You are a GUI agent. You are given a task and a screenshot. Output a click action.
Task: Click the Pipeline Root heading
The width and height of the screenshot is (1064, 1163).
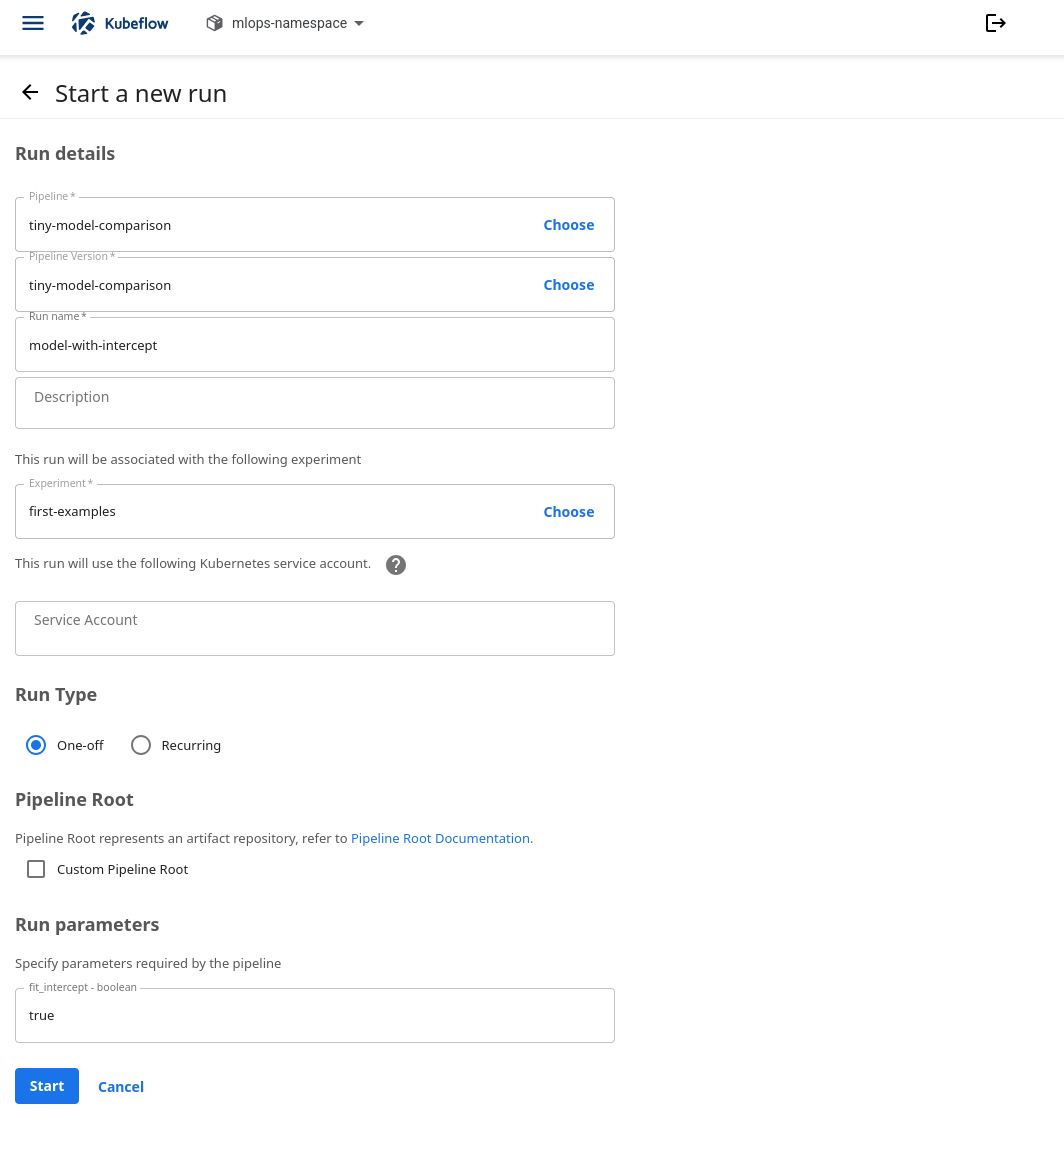click(74, 800)
